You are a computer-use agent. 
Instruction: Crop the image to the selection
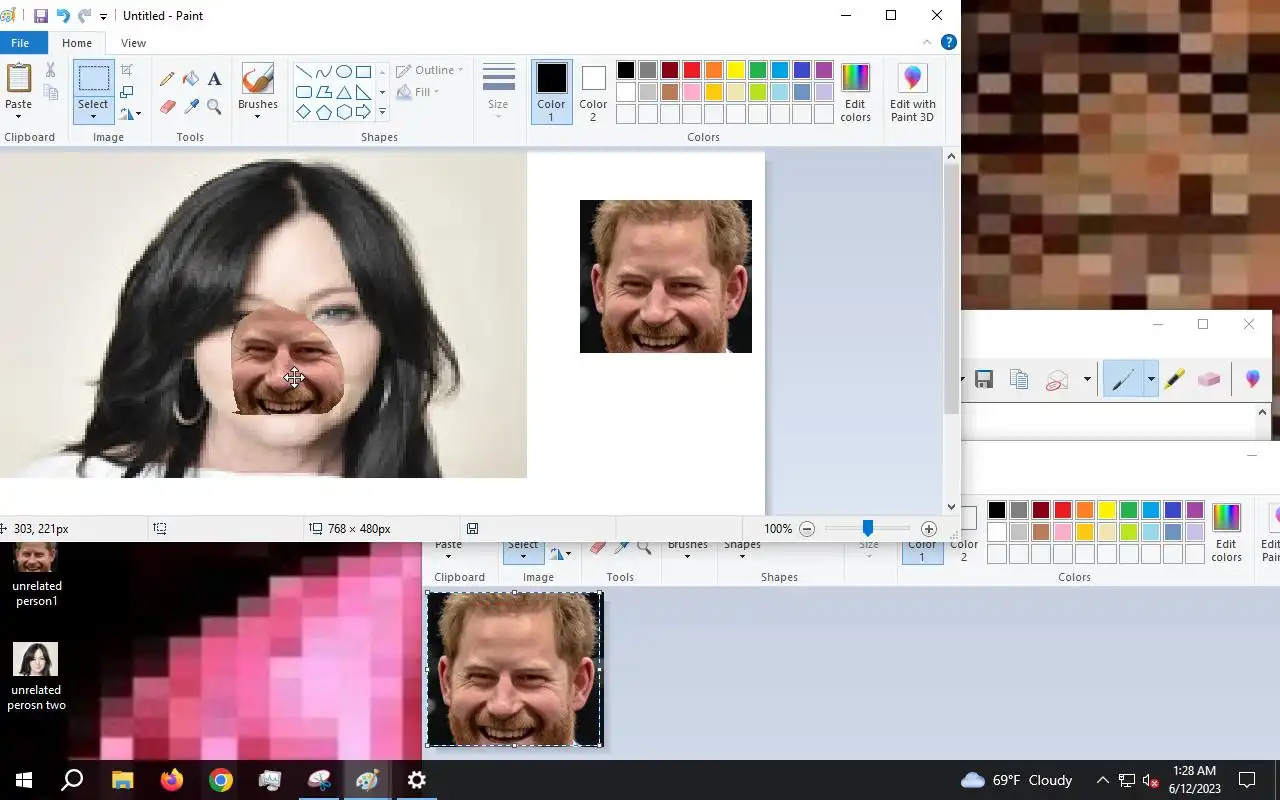[127, 70]
